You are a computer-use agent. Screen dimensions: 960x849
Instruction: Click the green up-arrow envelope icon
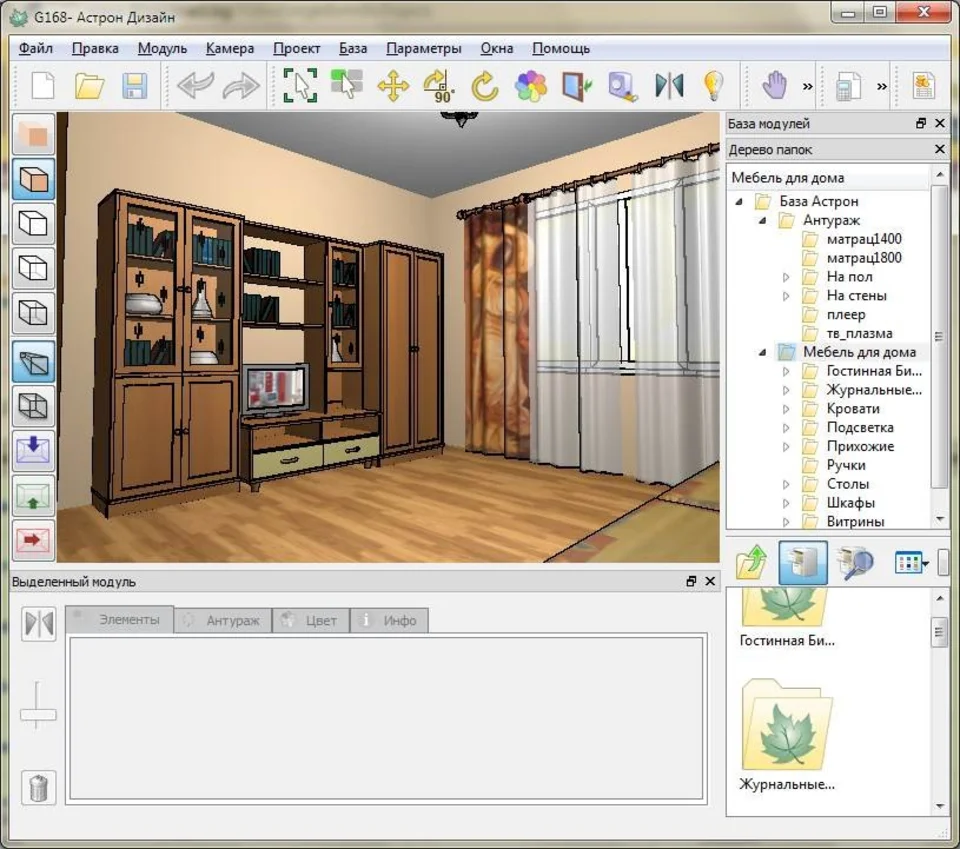pos(34,495)
